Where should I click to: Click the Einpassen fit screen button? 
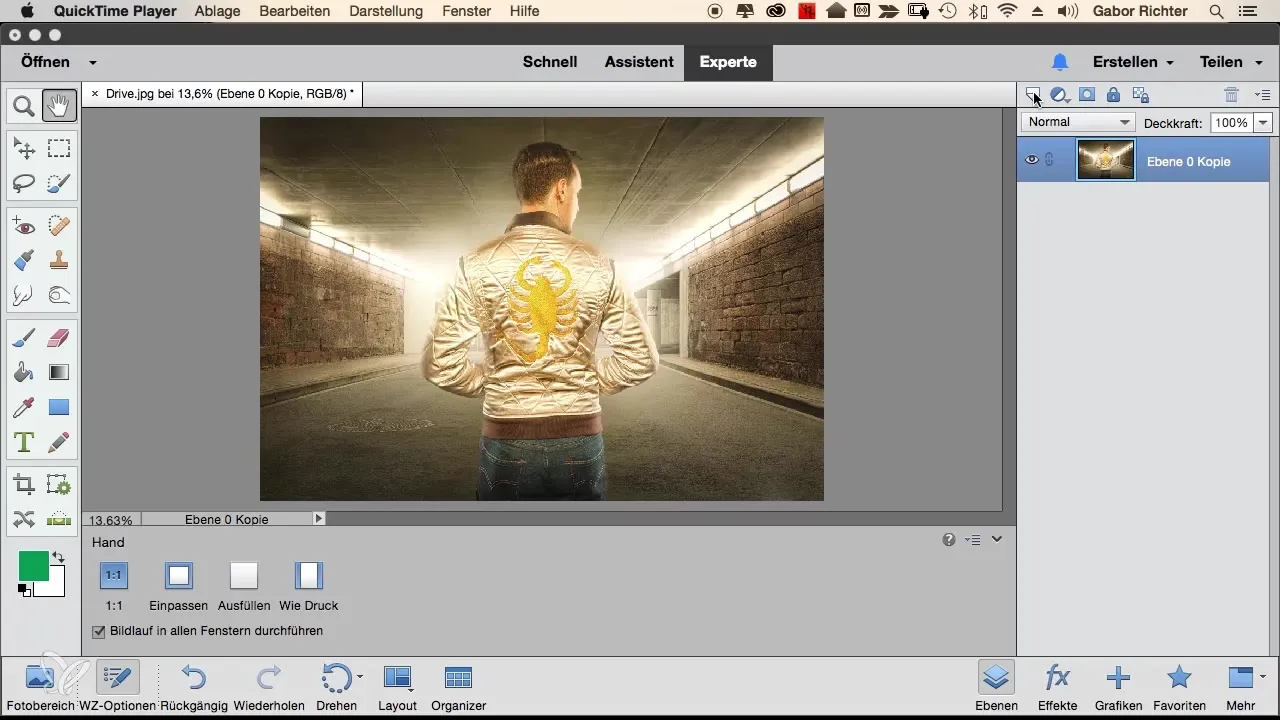pyautogui.click(x=178, y=575)
